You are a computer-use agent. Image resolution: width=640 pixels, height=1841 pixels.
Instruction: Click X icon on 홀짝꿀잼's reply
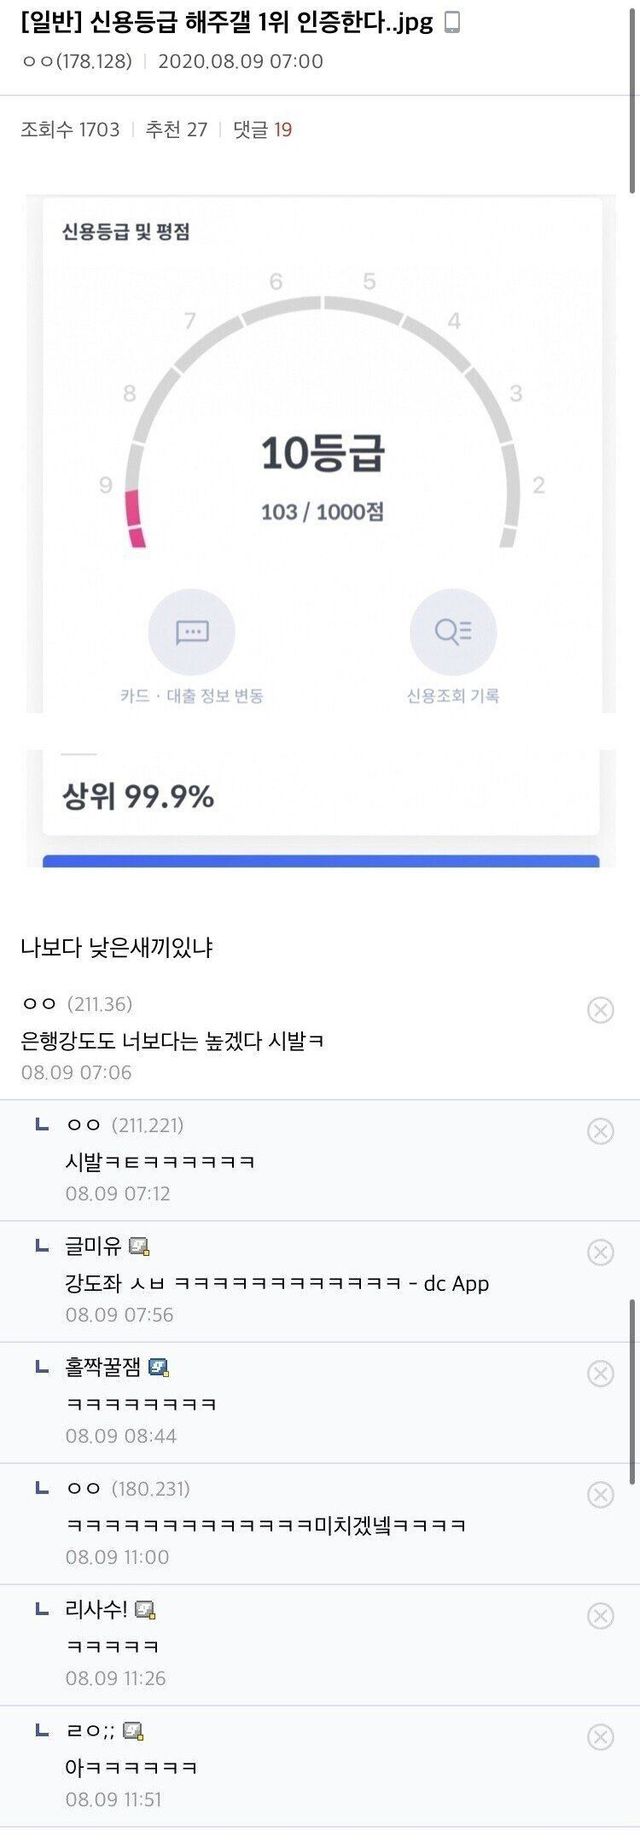coord(600,1373)
